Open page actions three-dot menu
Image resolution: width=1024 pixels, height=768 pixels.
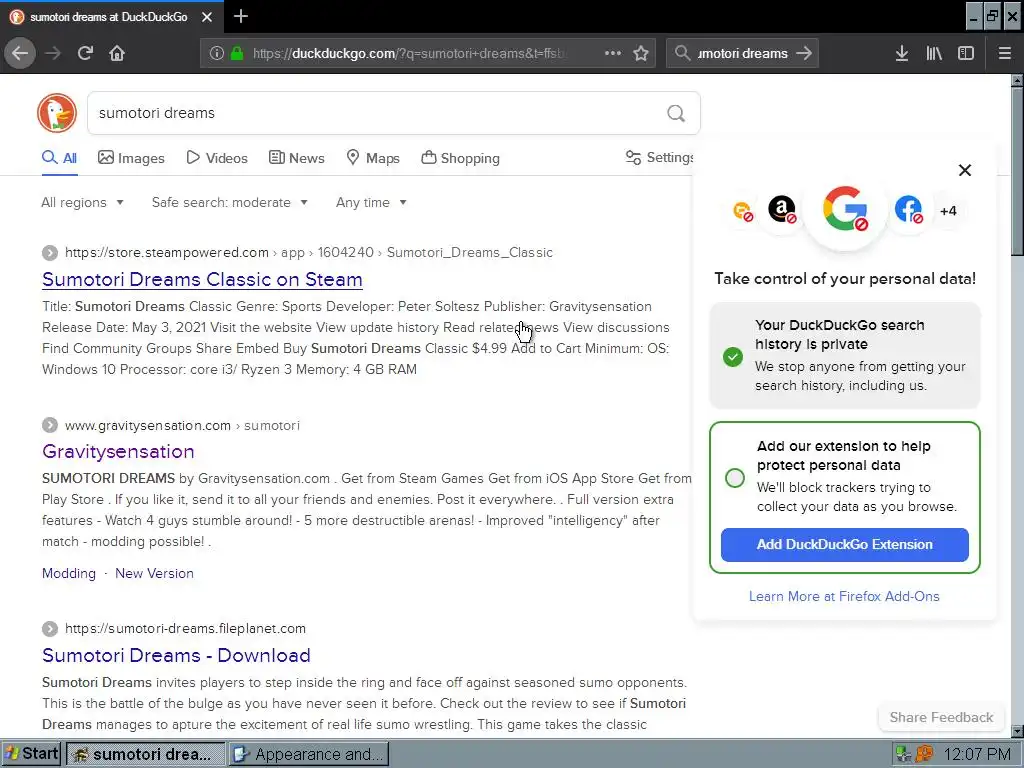click(x=613, y=53)
